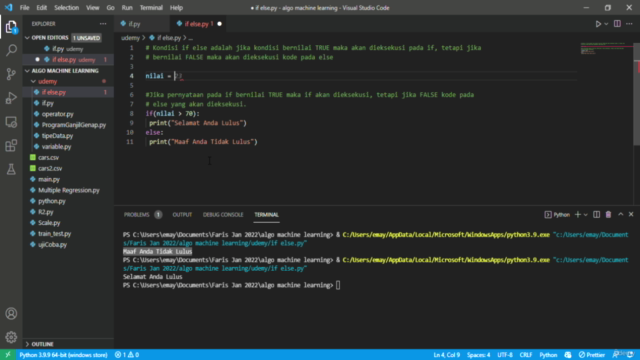The image size is (640, 360).
Task: Open the Extensions view
Action: 11,145
